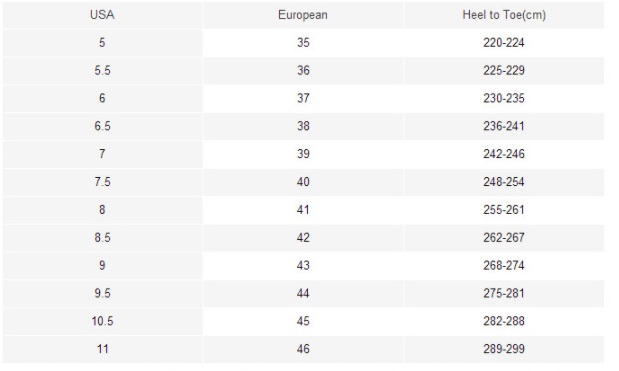Image resolution: width=619 pixels, height=371 pixels.
Task: Click the 255-261 measurement cell
Action: click(504, 210)
